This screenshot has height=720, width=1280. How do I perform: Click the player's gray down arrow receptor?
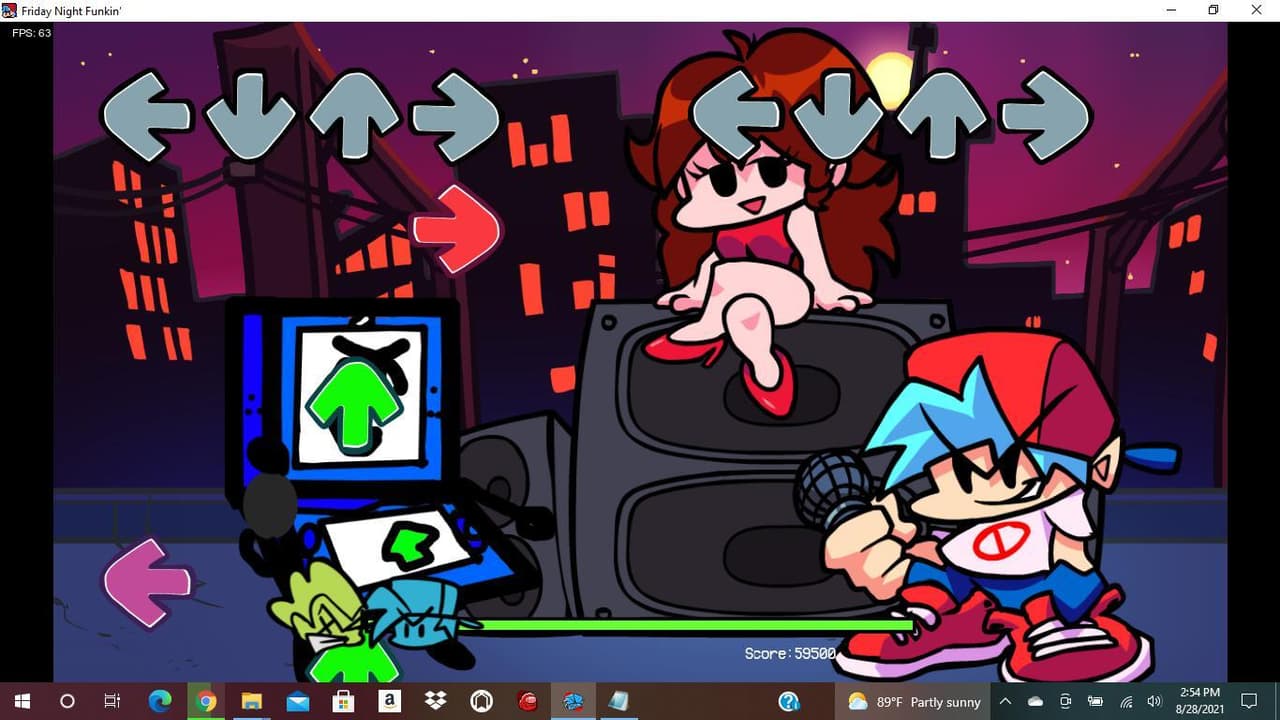coord(838,116)
